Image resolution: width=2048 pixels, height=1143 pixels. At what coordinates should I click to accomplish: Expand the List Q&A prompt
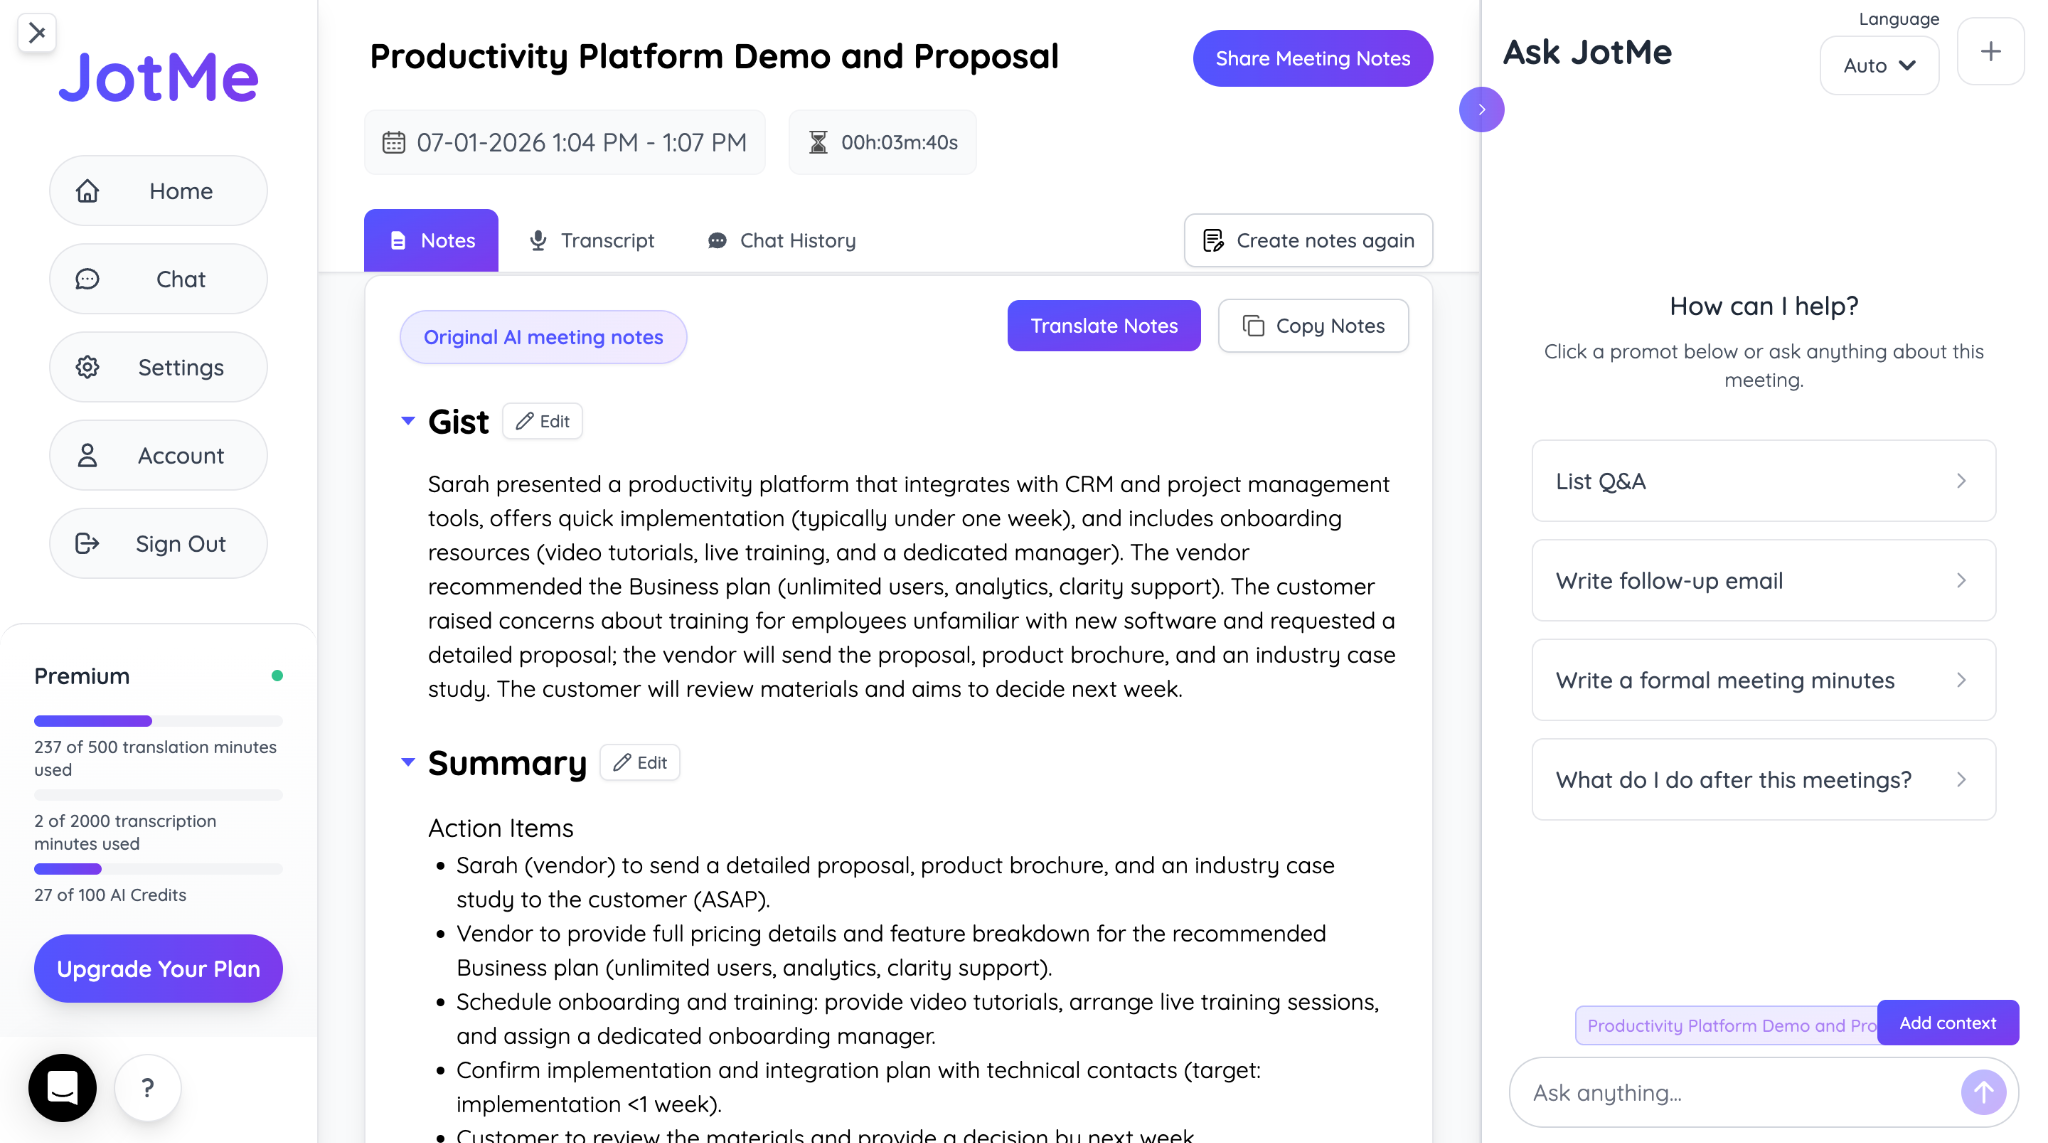coord(1763,481)
